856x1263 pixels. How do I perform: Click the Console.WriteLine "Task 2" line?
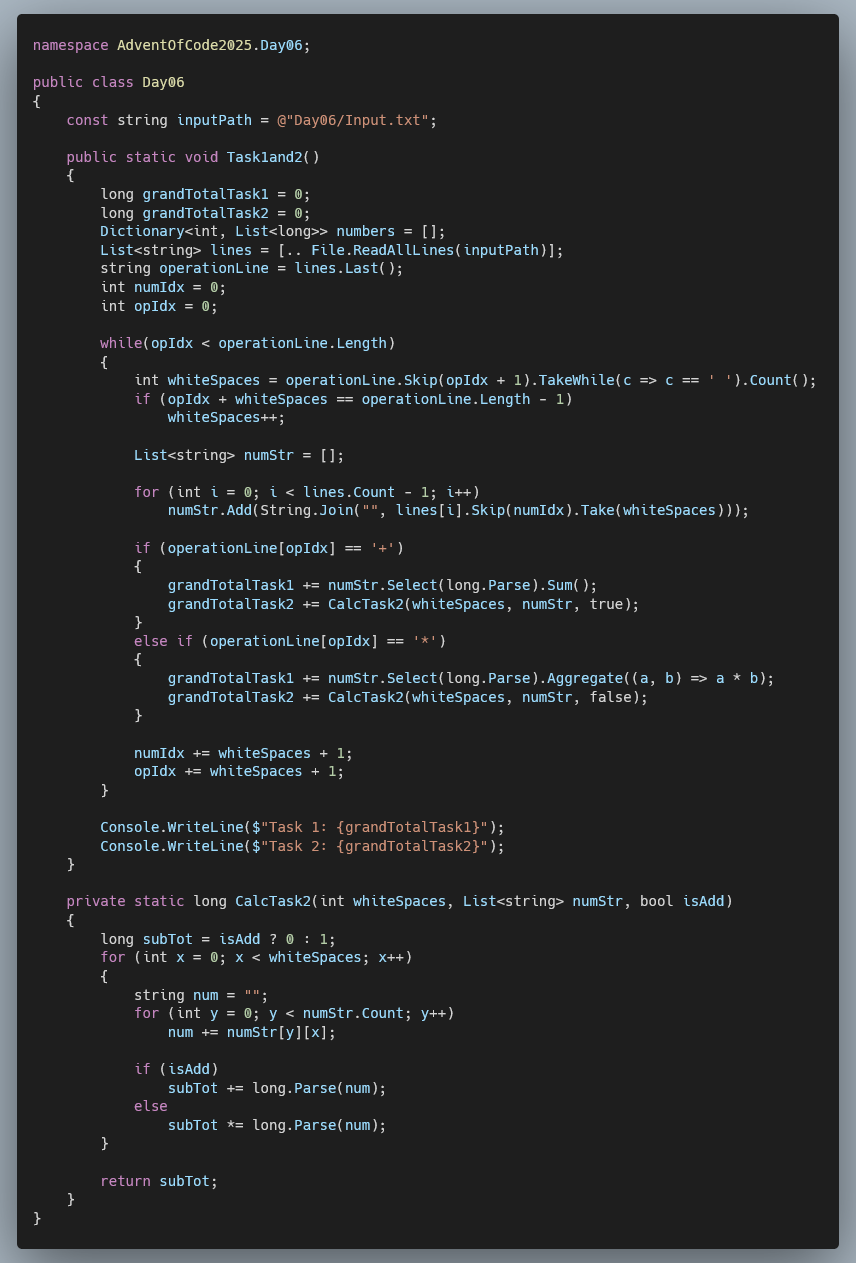[x=302, y=845]
